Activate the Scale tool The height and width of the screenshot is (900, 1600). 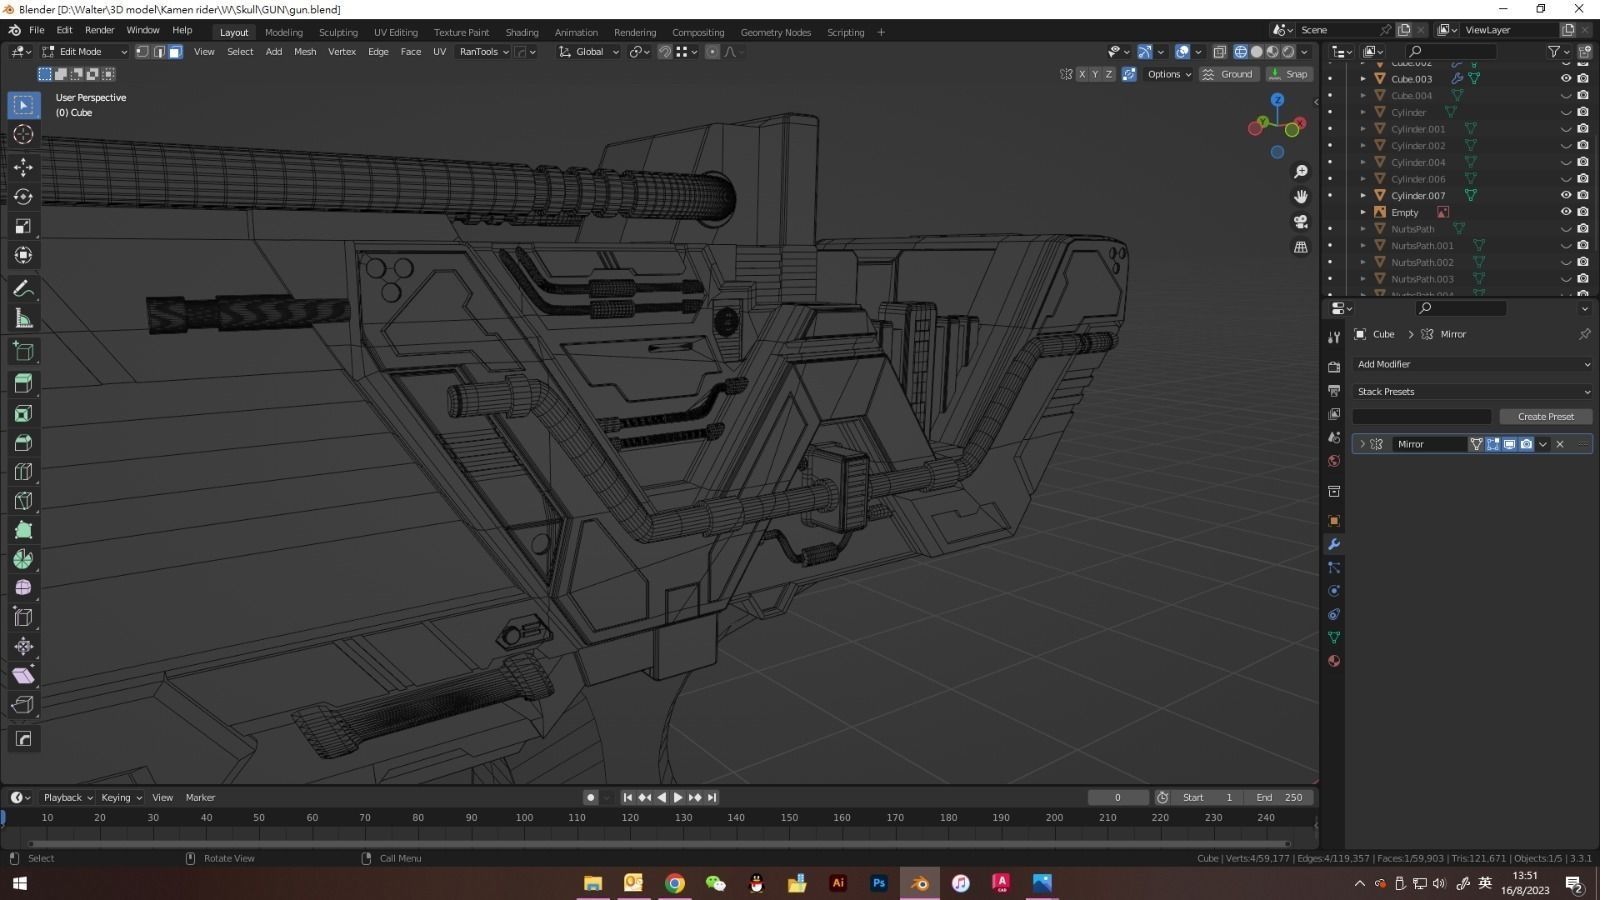[x=23, y=227]
